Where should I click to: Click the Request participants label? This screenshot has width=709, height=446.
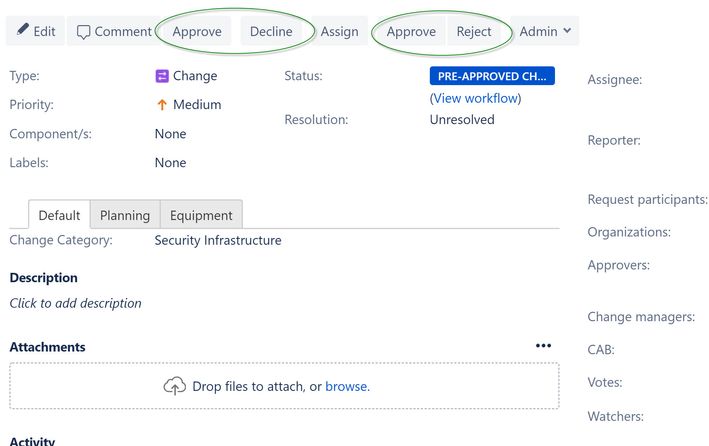pyautogui.click(x=648, y=199)
